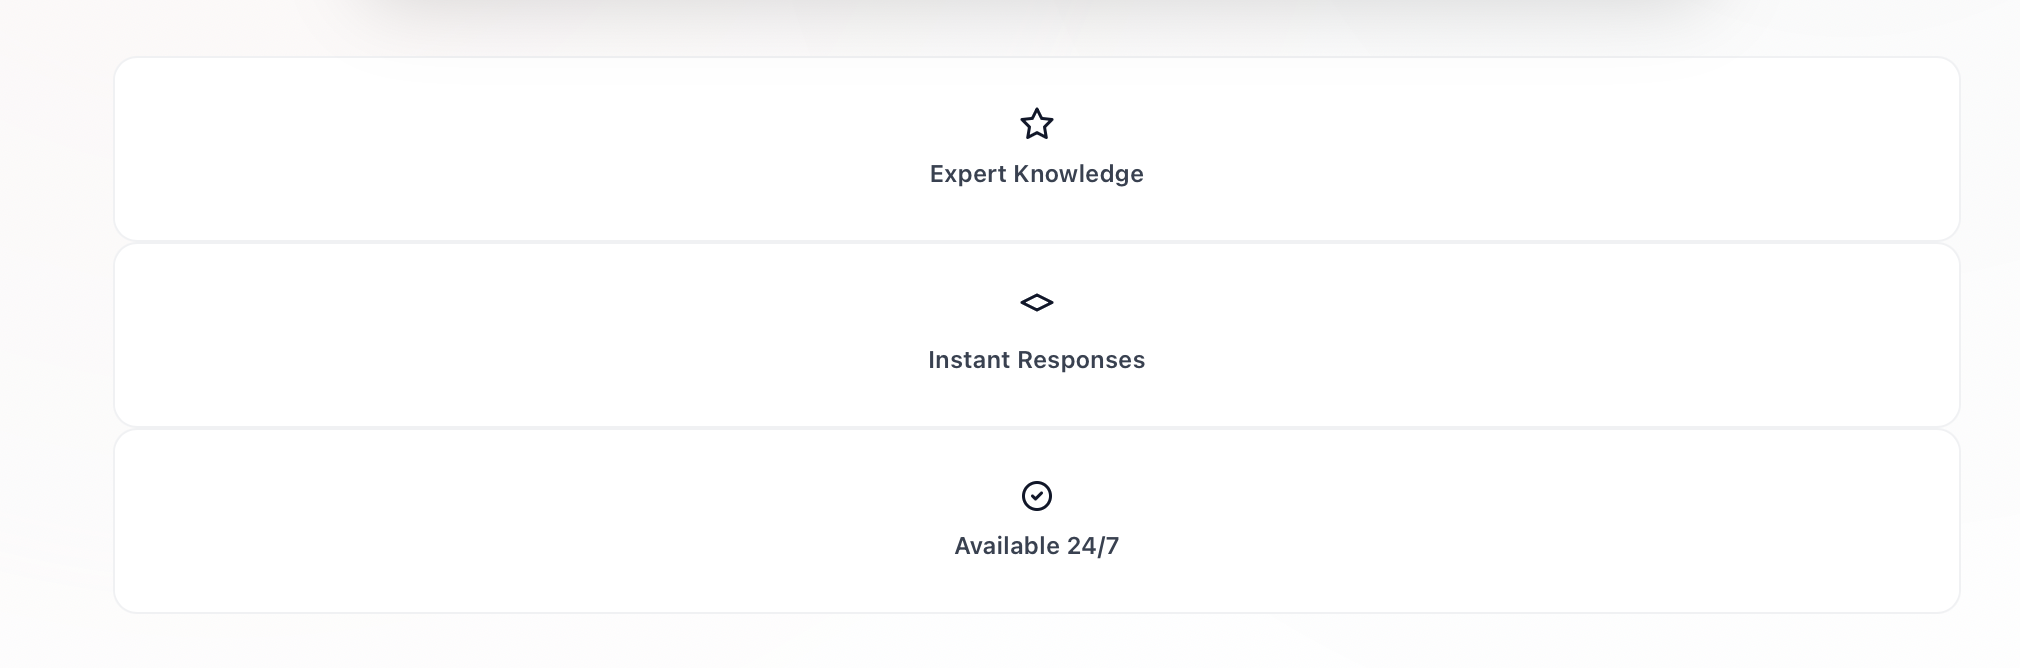The image size is (2020, 668).
Task: Click the Available 24/7 label
Action: tap(1036, 546)
